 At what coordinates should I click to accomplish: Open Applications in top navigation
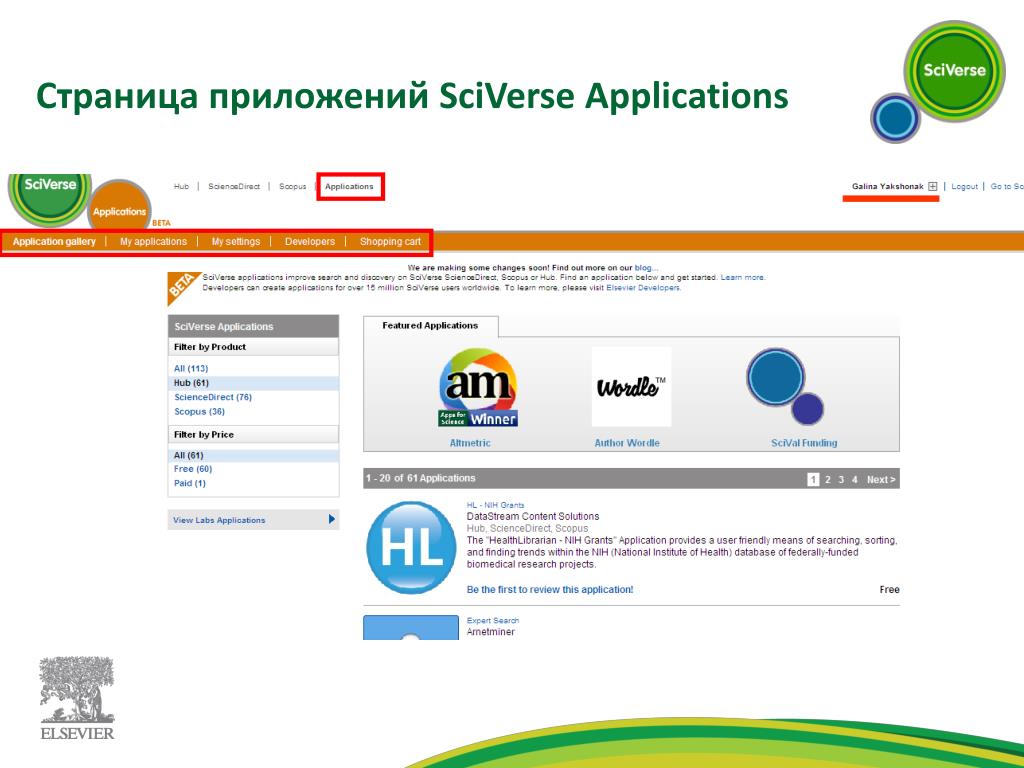coord(349,187)
